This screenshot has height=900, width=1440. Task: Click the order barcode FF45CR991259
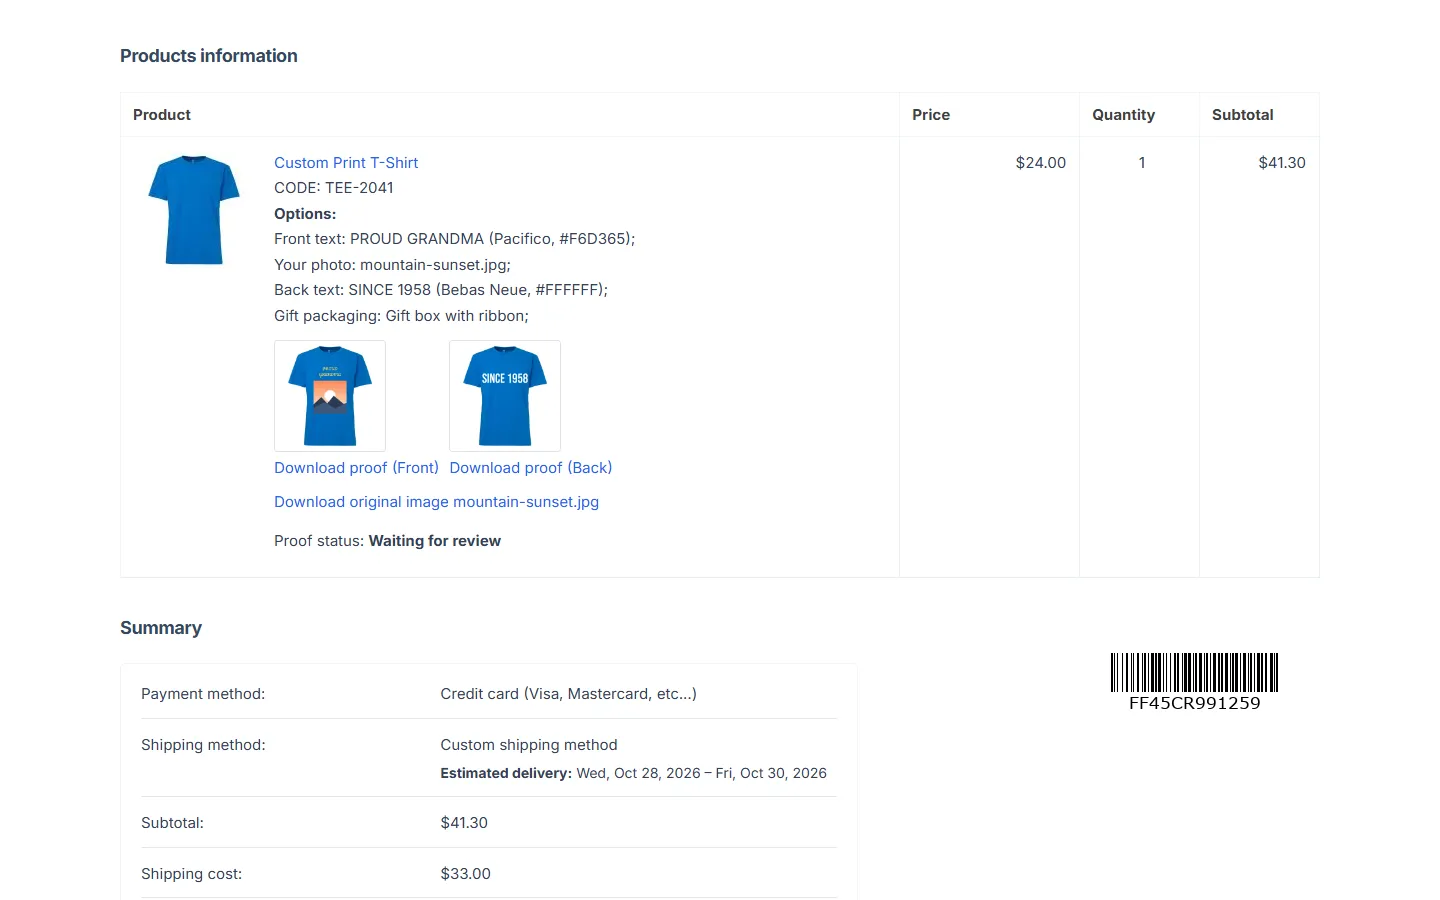[x=1194, y=682]
